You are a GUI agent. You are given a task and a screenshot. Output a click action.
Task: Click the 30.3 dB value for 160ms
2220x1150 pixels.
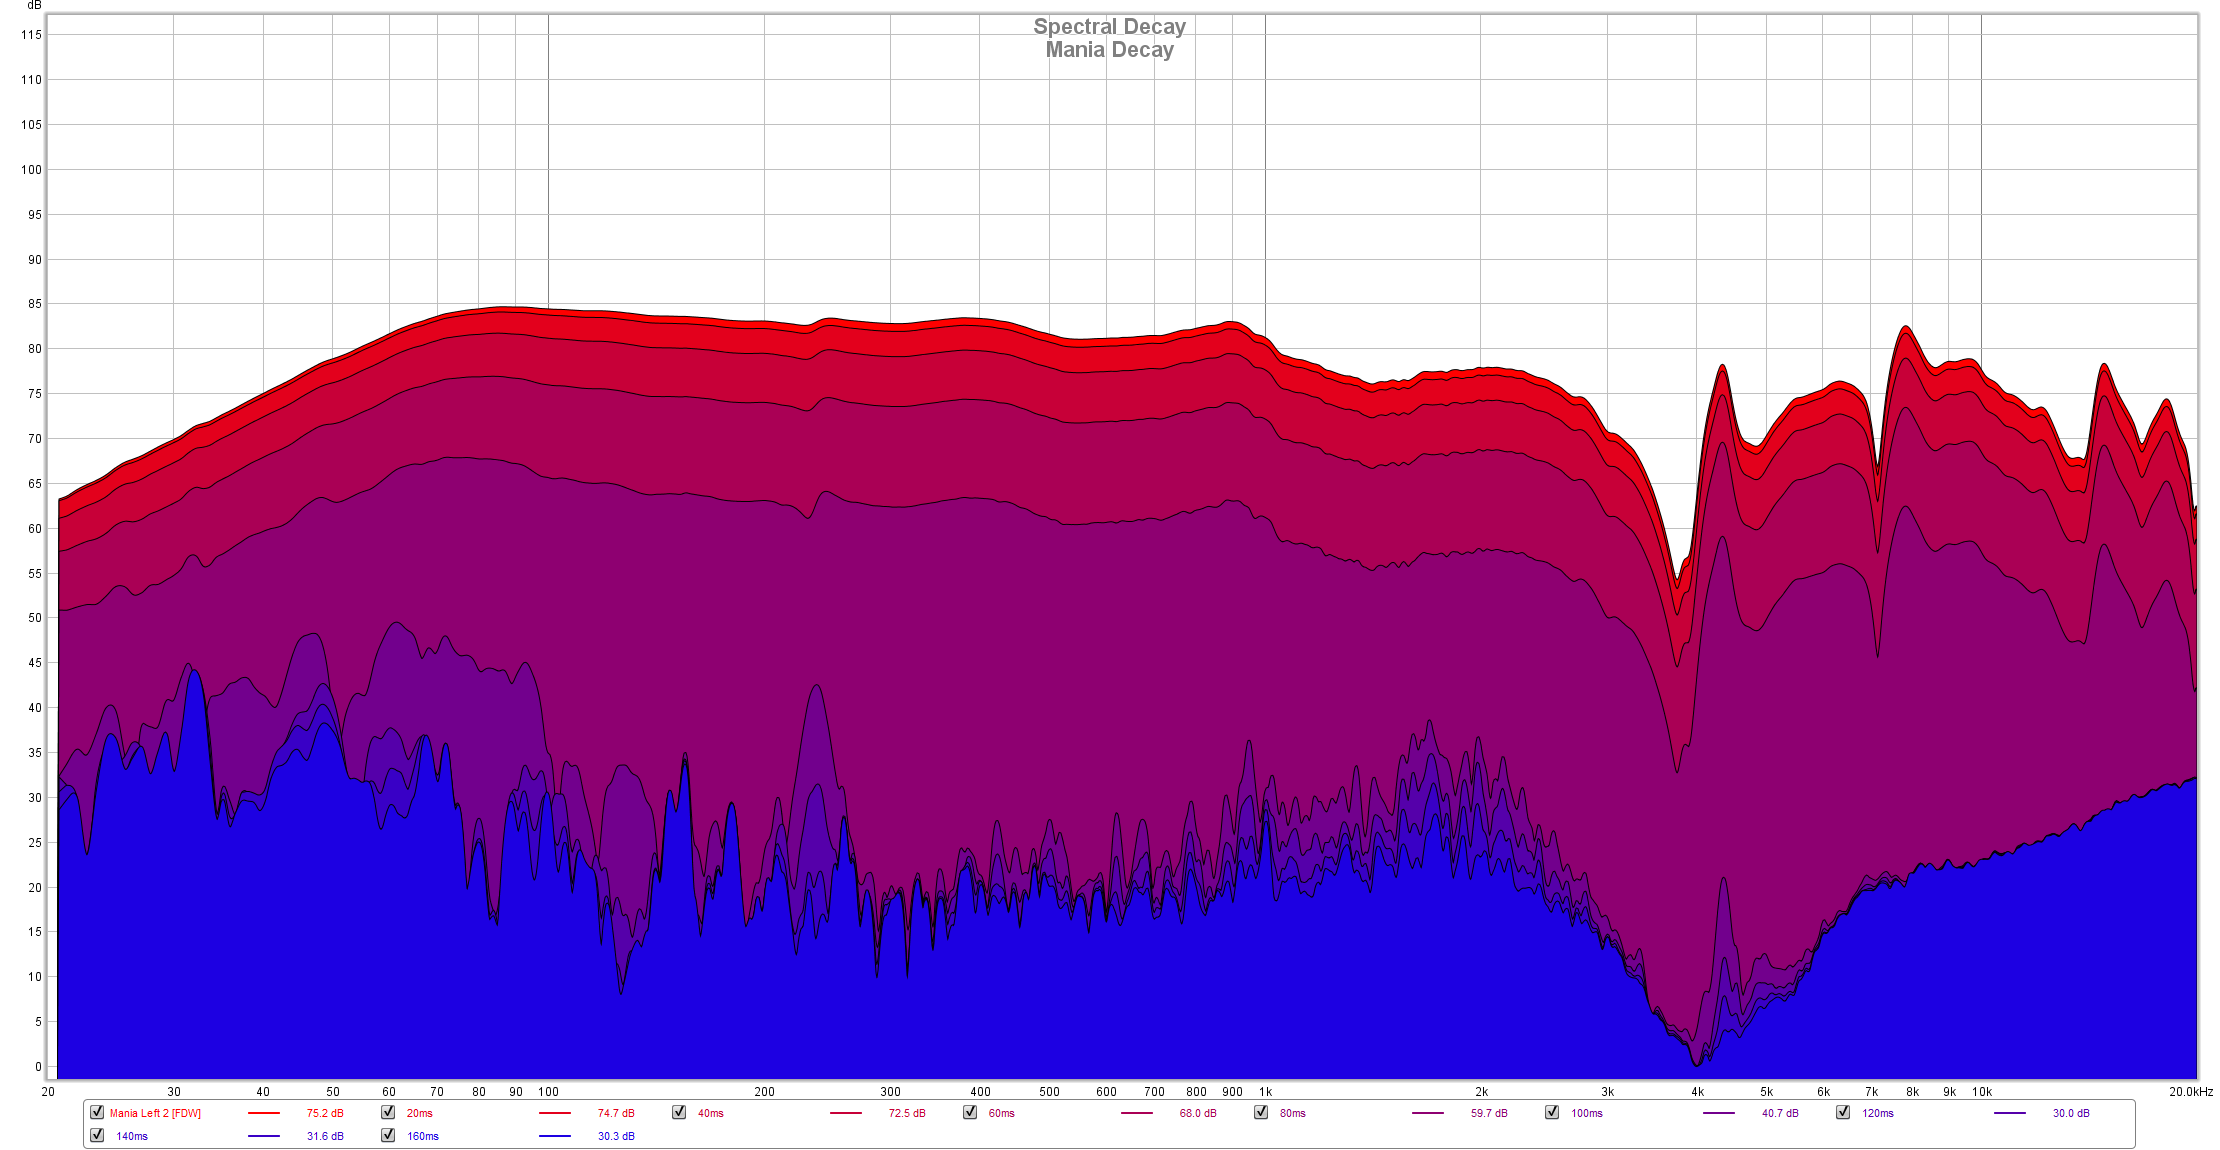click(x=616, y=1136)
